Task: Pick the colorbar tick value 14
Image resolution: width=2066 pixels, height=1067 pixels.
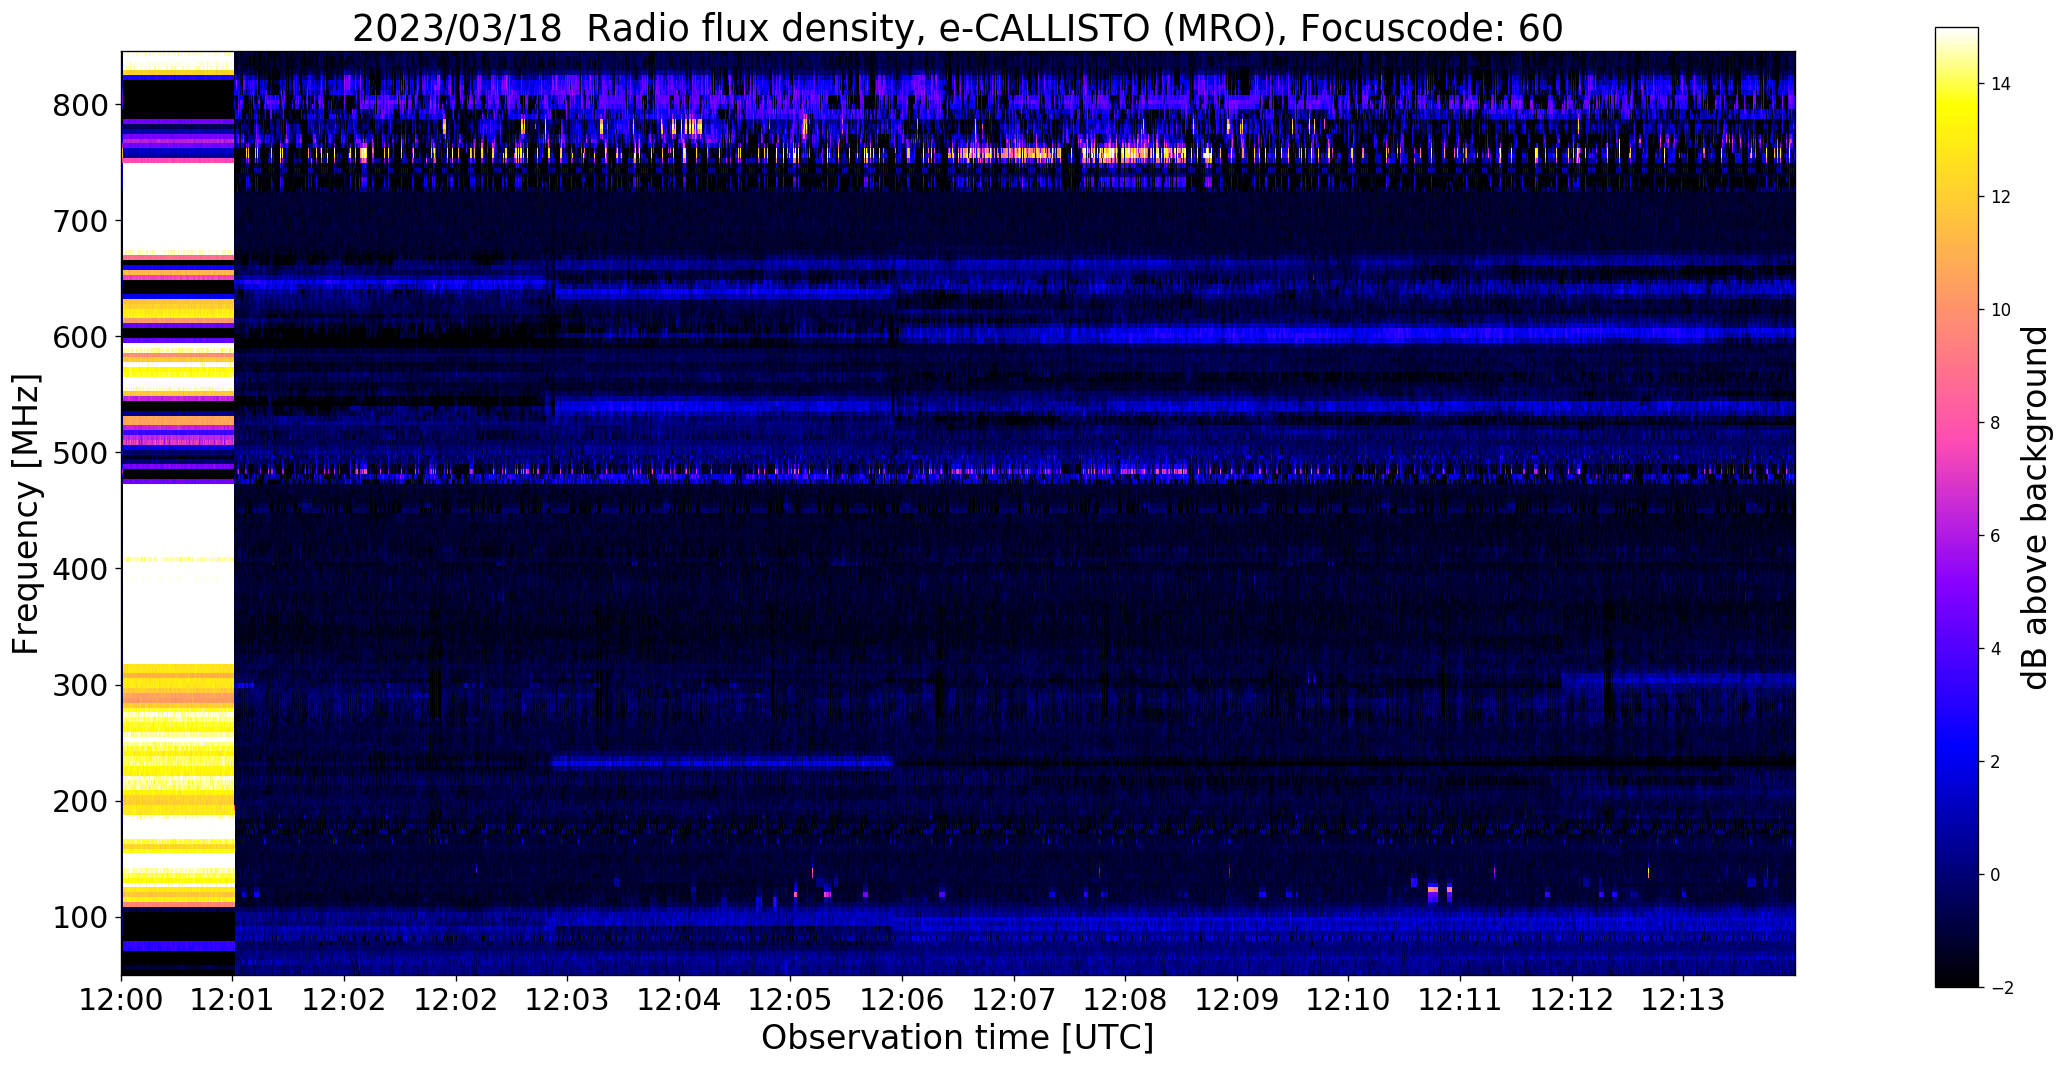Action: (x=2001, y=84)
